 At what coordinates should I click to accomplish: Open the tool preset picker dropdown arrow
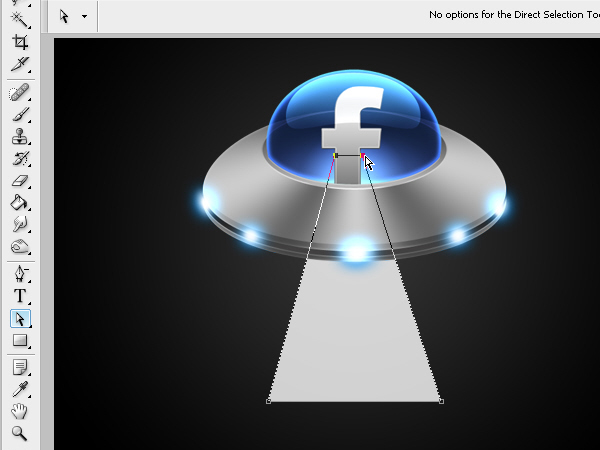pos(84,16)
